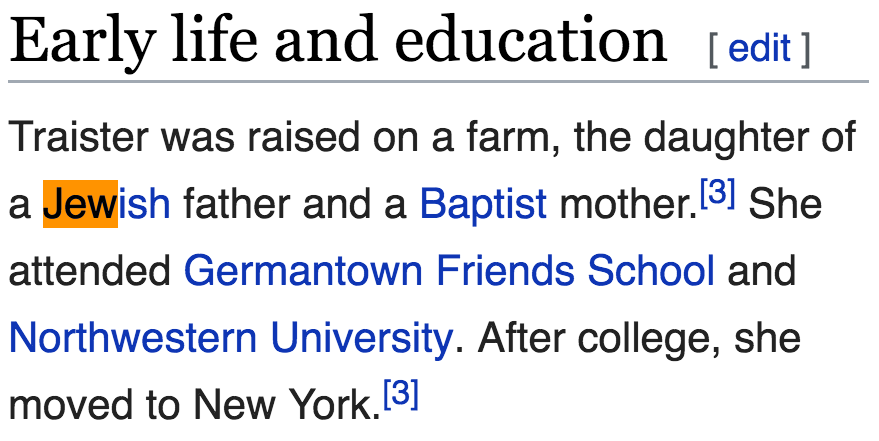Image resolution: width=879 pixels, height=441 pixels.
Task: Click the word attended in the paragraph
Action: coord(90,271)
